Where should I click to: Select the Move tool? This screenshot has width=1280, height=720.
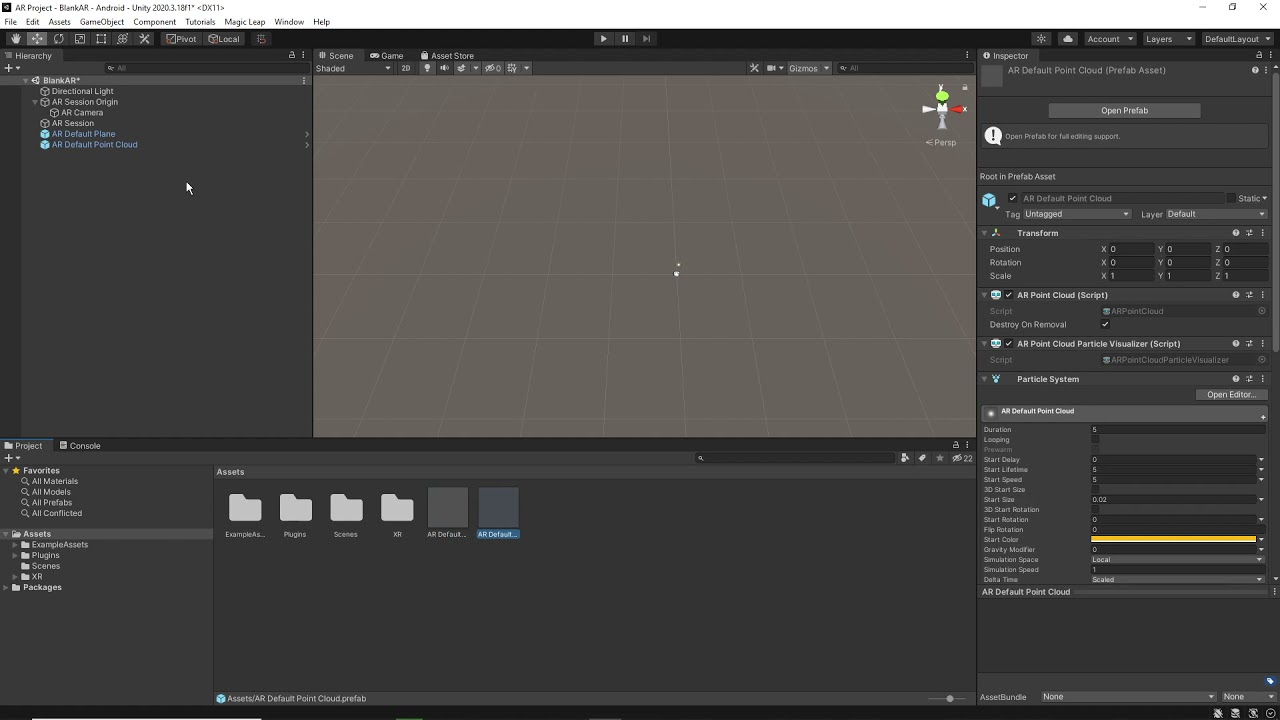click(x=37, y=39)
